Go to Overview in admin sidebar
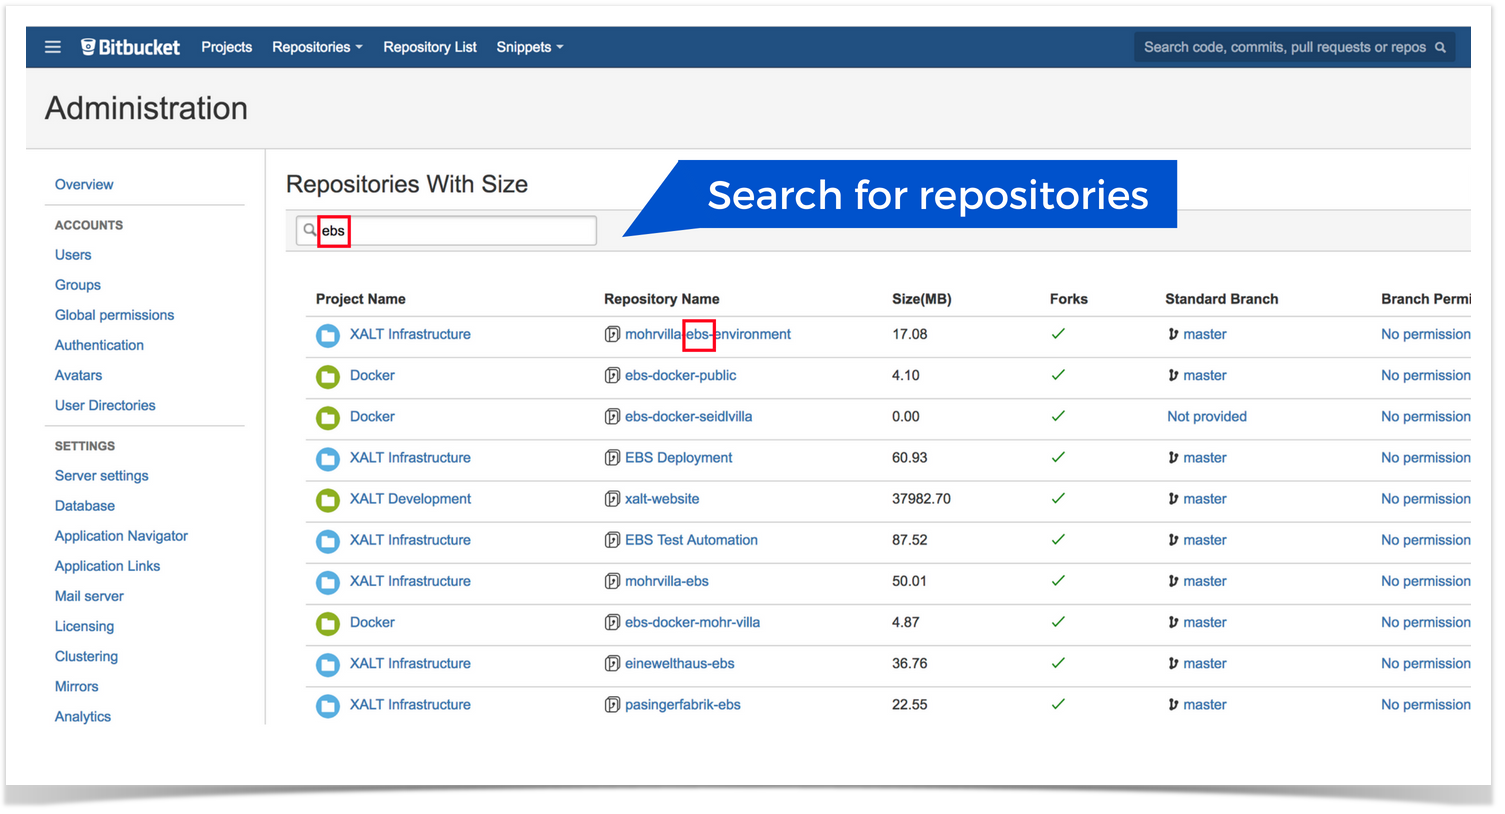This screenshot has width=1505, height=814. pyautogui.click(x=84, y=184)
